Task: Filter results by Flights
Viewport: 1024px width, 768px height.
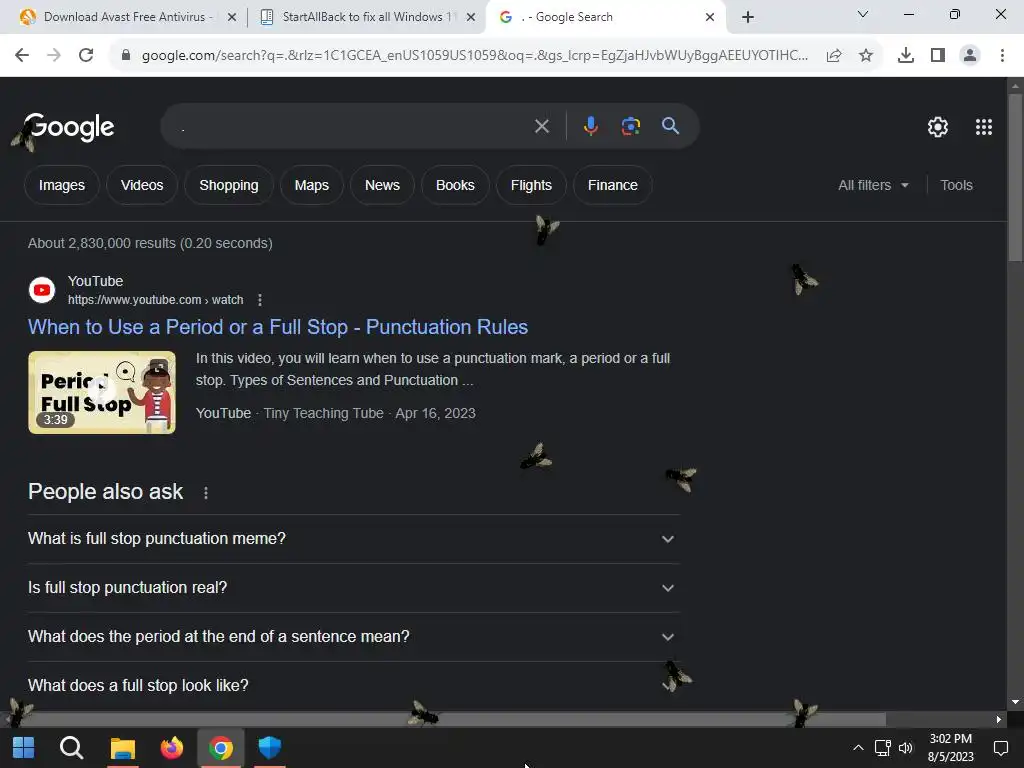Action: [x=531, y=185]
